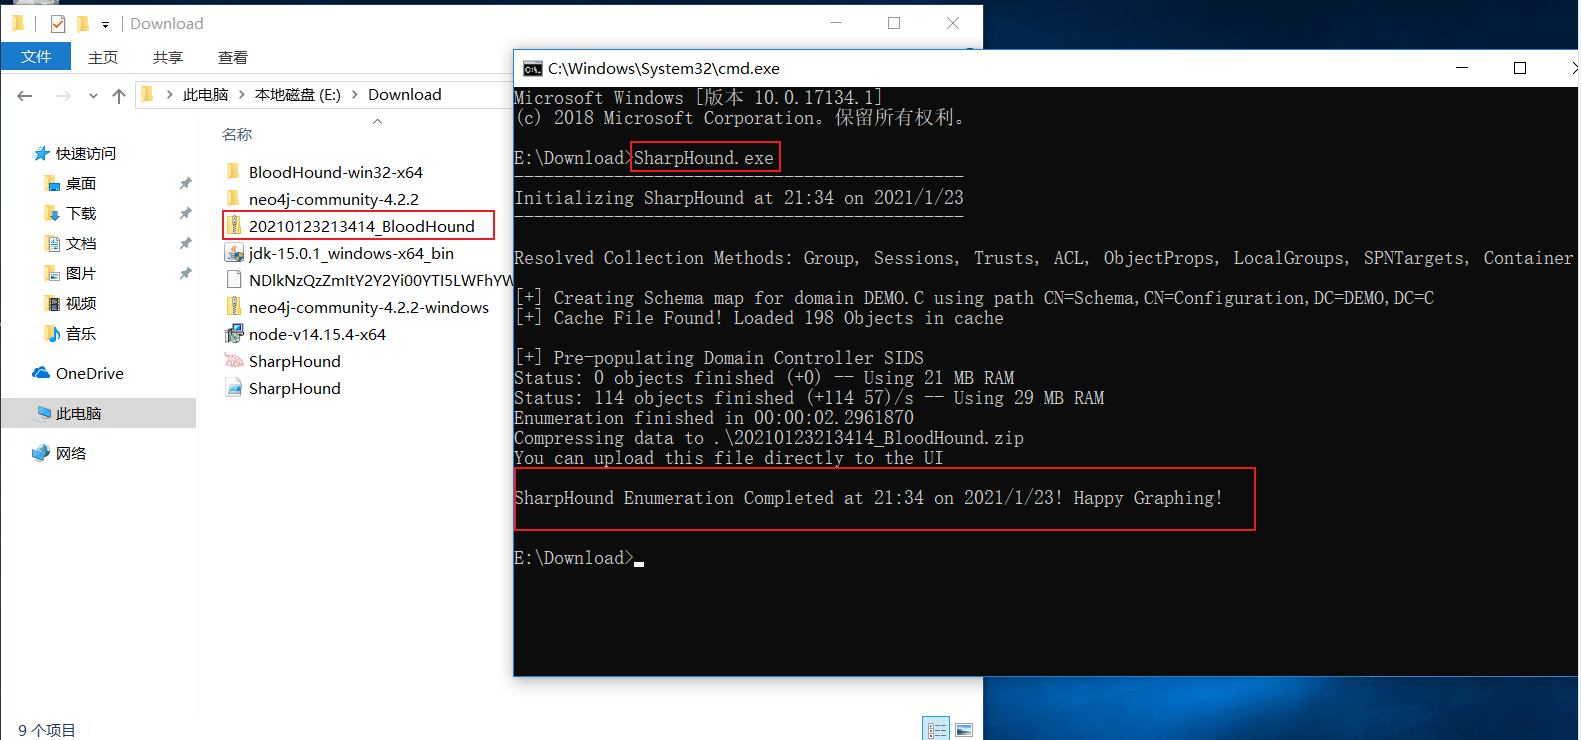Click the Properties checkmark icon in quick access toolbar
The width and height of the screenshot is (1581, 740).
tap(58, 23)
